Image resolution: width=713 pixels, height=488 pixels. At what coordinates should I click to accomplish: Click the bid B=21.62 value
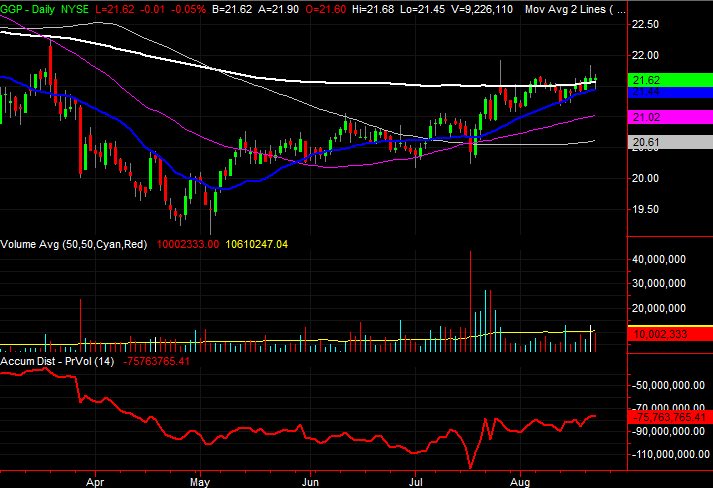click(x=232, y=9)
